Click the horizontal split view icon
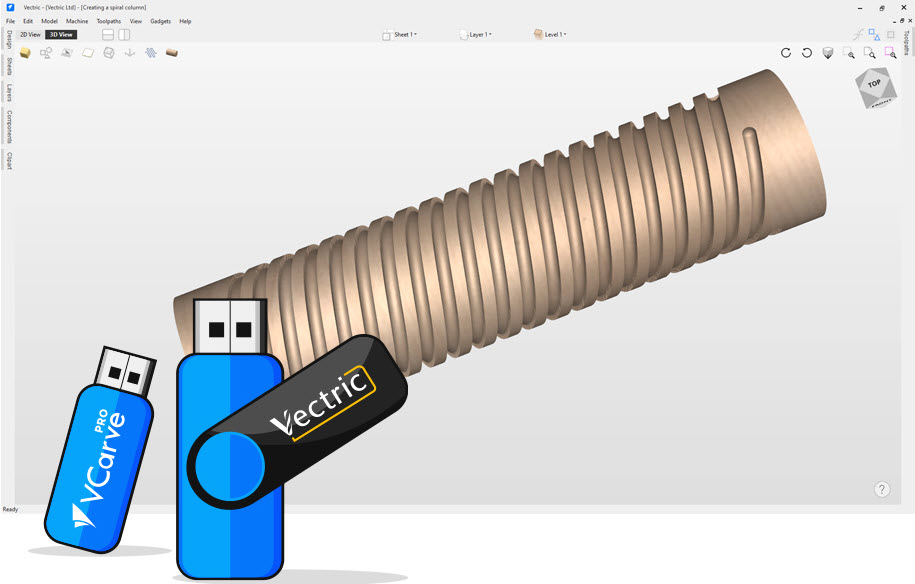The image size is (915, 584). pos(108,34)
